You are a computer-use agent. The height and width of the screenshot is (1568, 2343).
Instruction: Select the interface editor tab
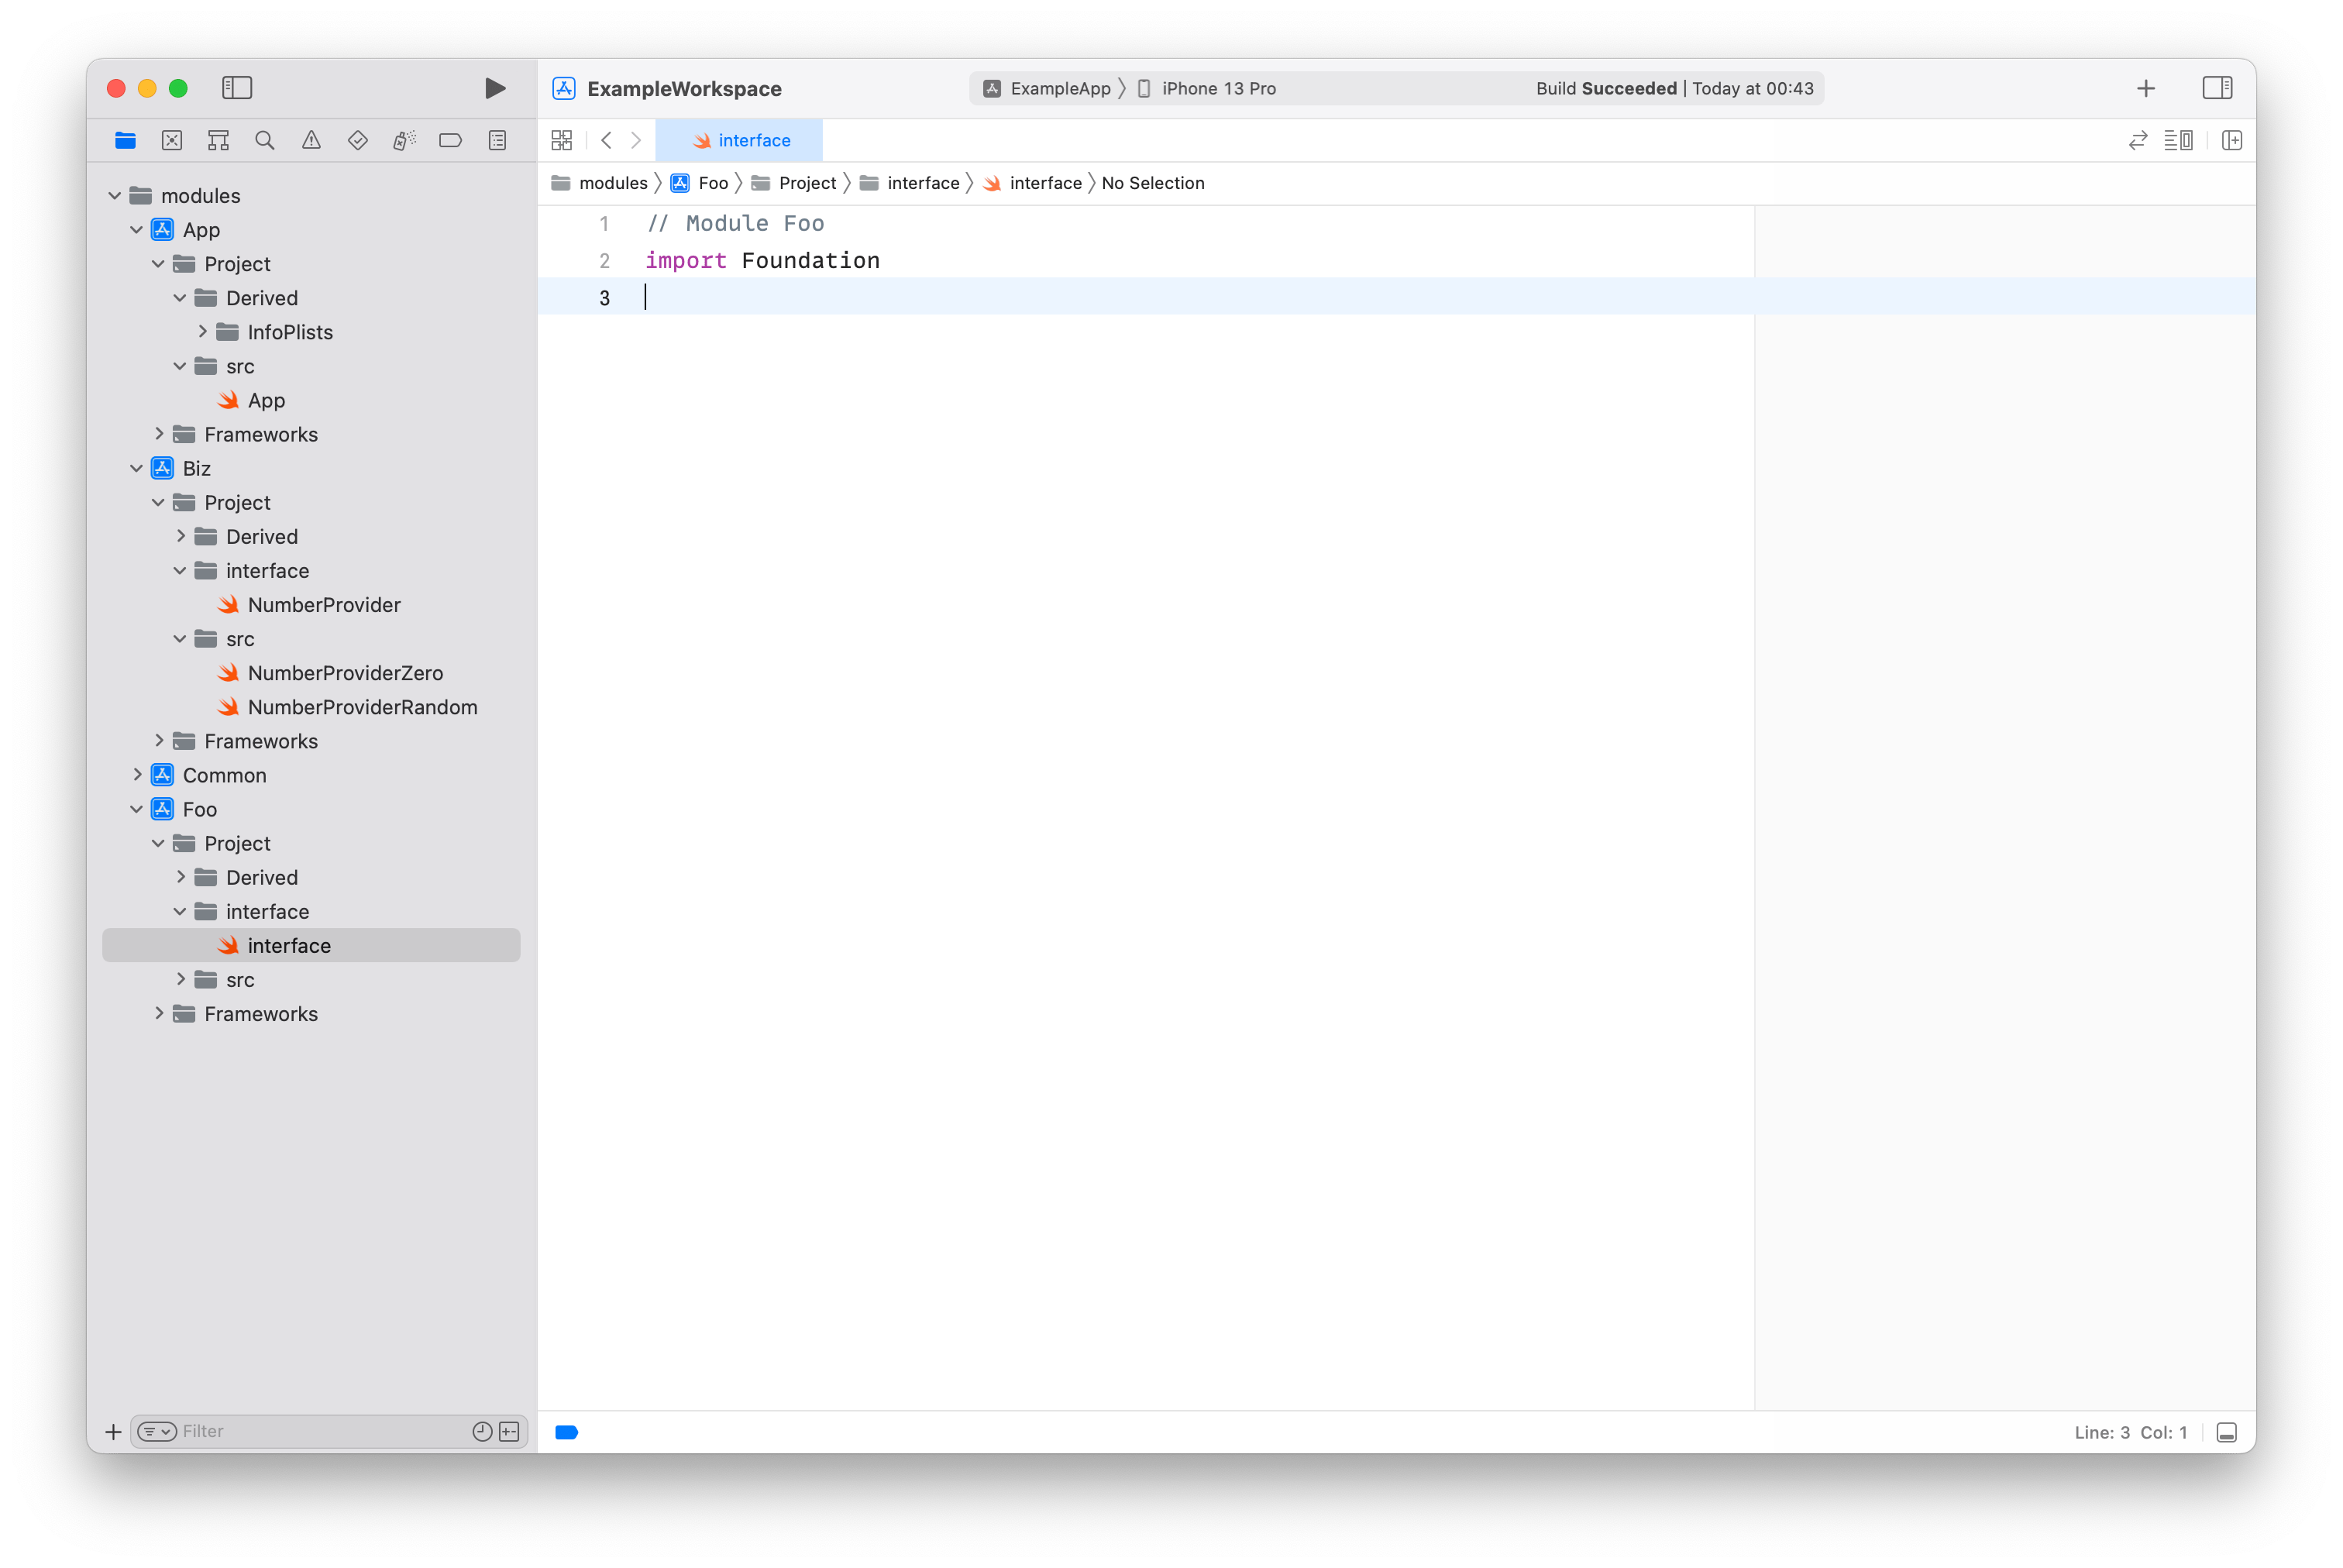coord(739,140)
